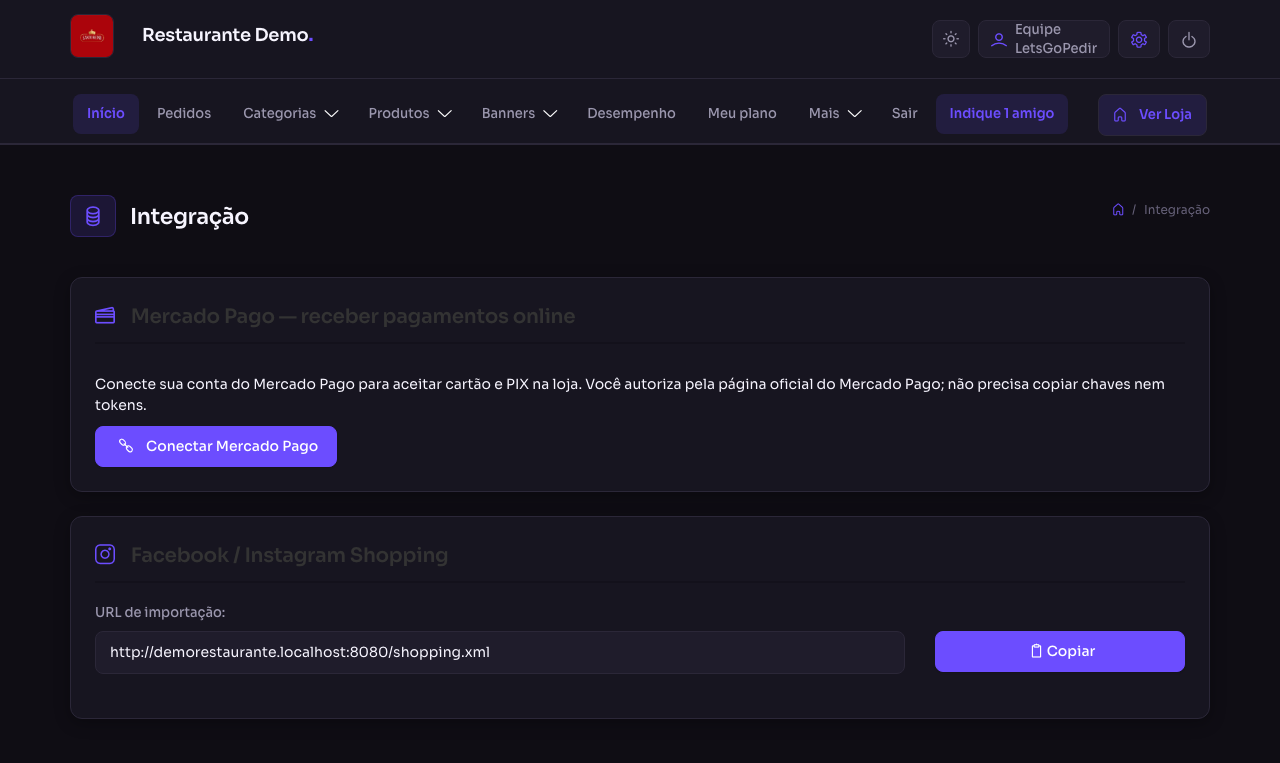Click the Ver Loja button

[x=1152, y=114]
